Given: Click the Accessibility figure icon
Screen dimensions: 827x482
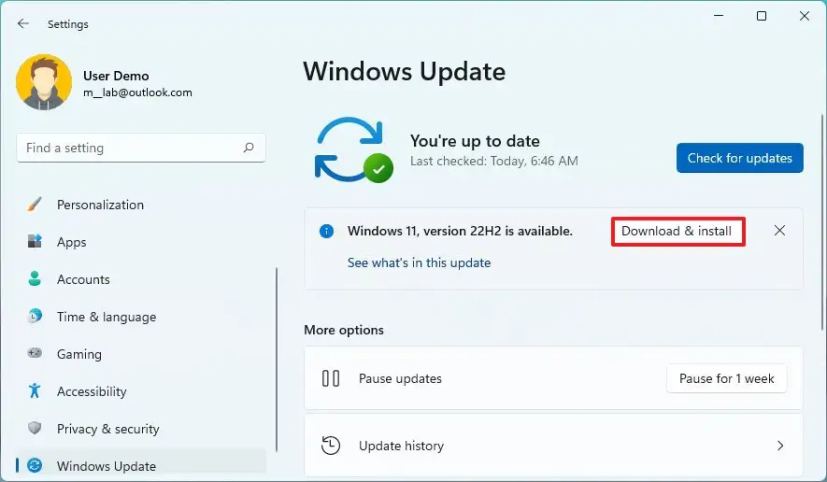Looking at the screenshot, I should 34,390.
